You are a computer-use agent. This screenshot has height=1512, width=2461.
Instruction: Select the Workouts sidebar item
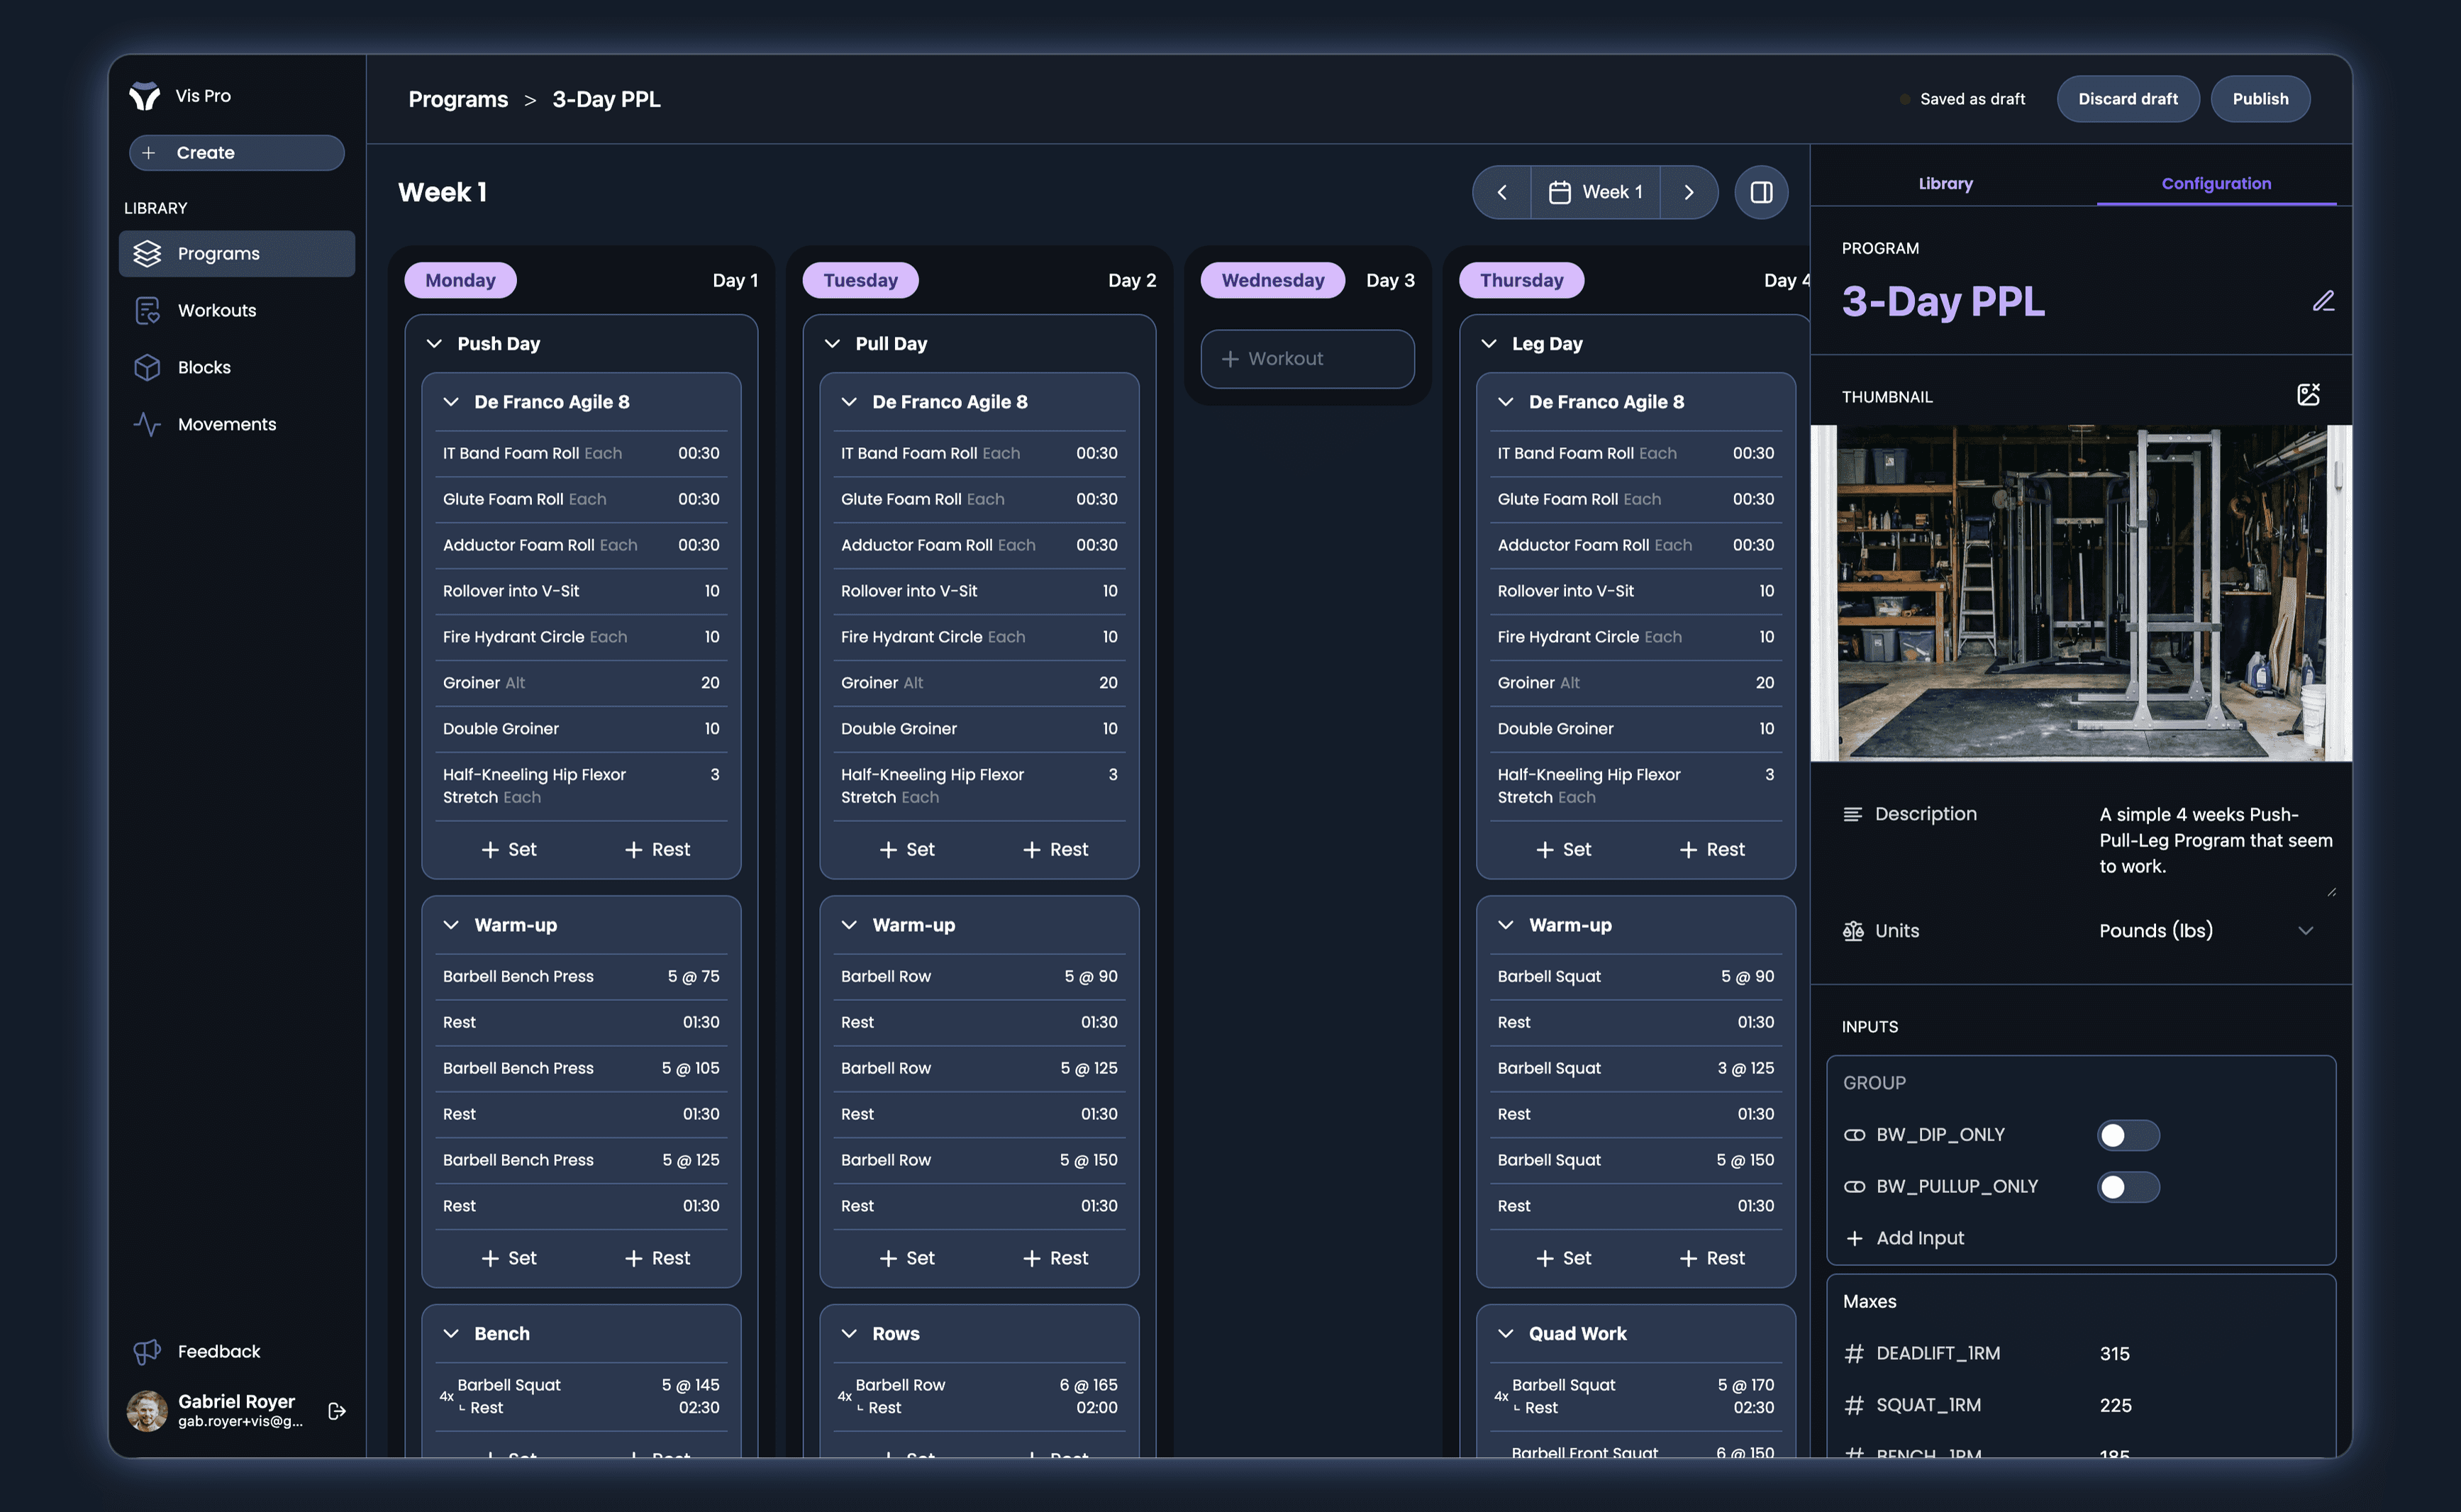(x=216, y=310)
